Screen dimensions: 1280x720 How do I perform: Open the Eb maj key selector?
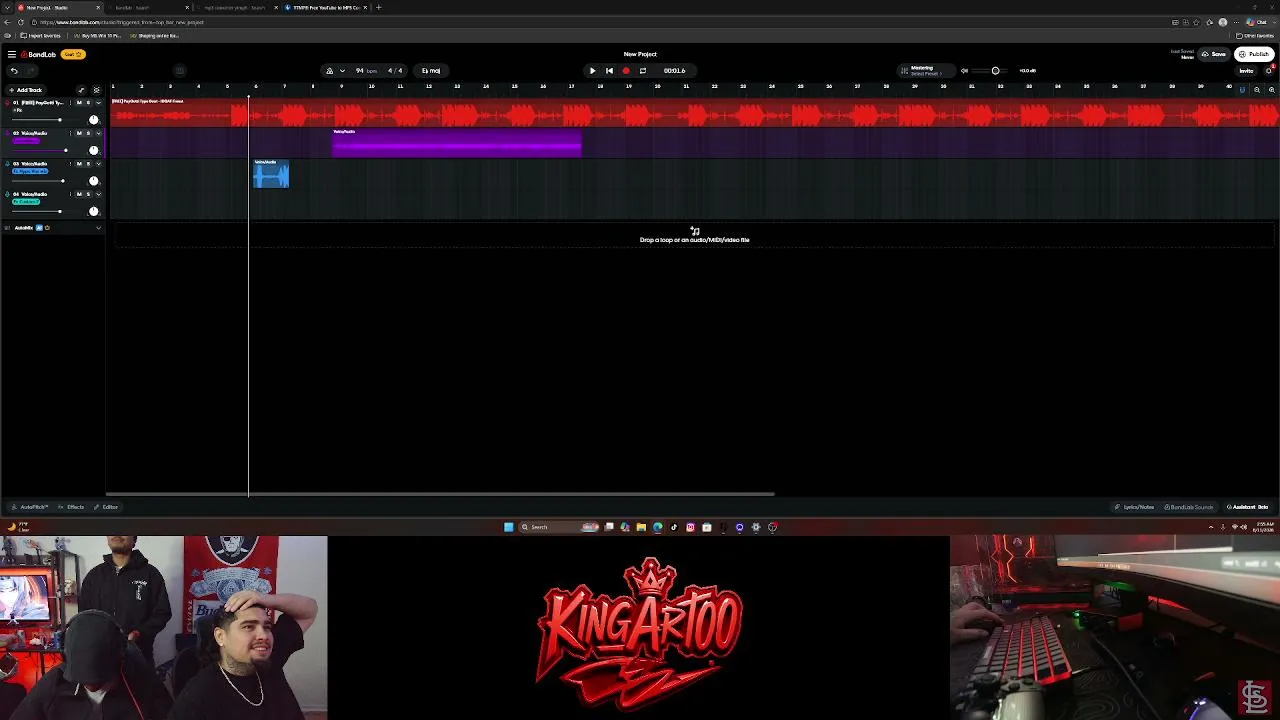(x=431, y=71)
